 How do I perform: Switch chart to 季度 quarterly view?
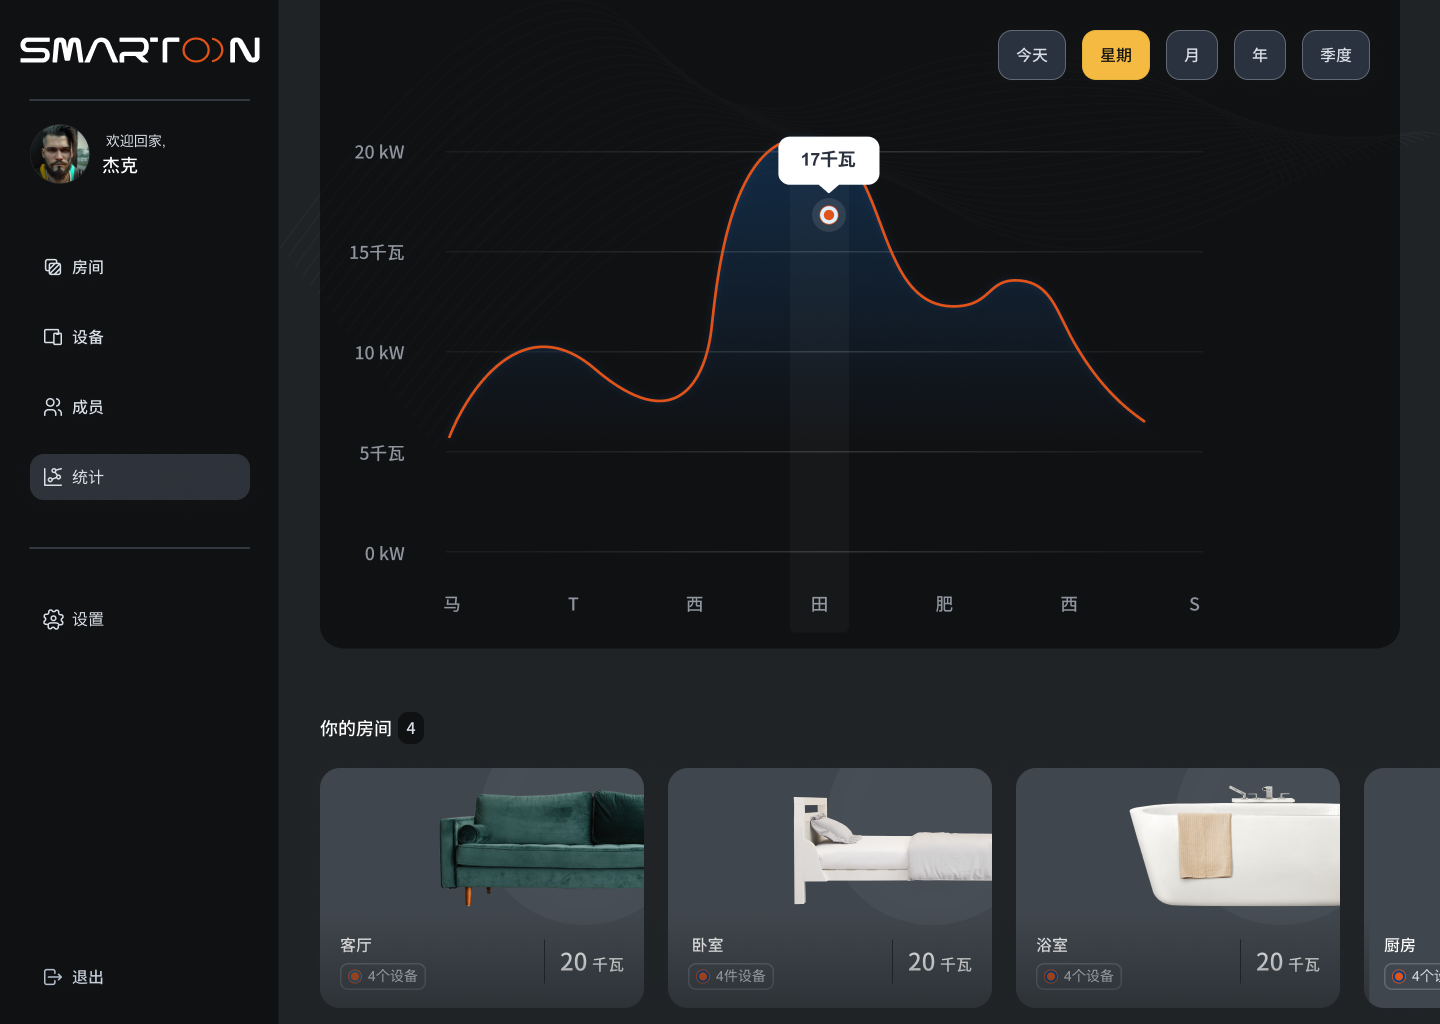coord(1335,55)
